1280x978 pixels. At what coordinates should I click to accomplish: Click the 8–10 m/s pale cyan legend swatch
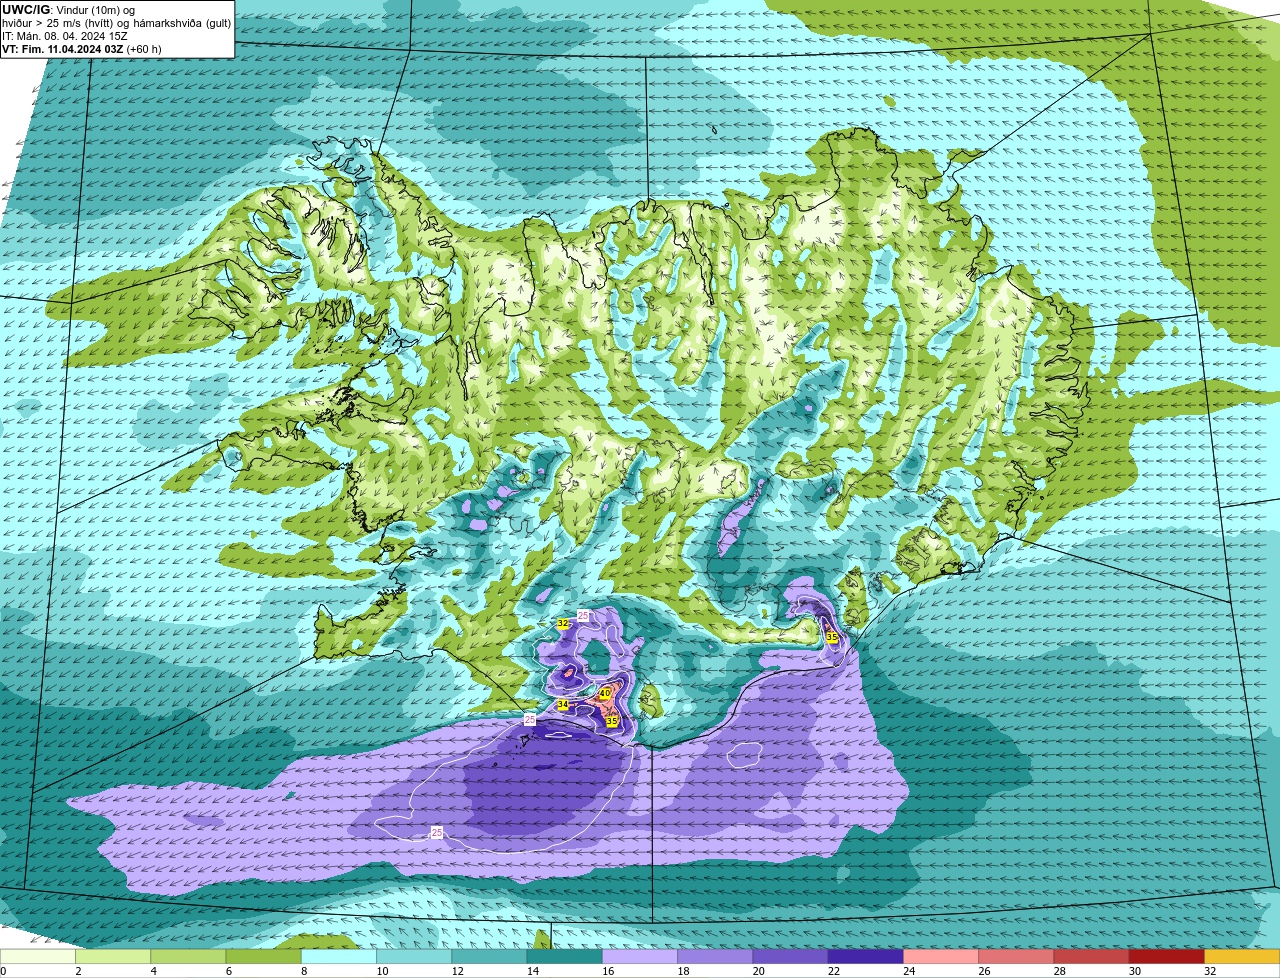click(x=339, y=957)
